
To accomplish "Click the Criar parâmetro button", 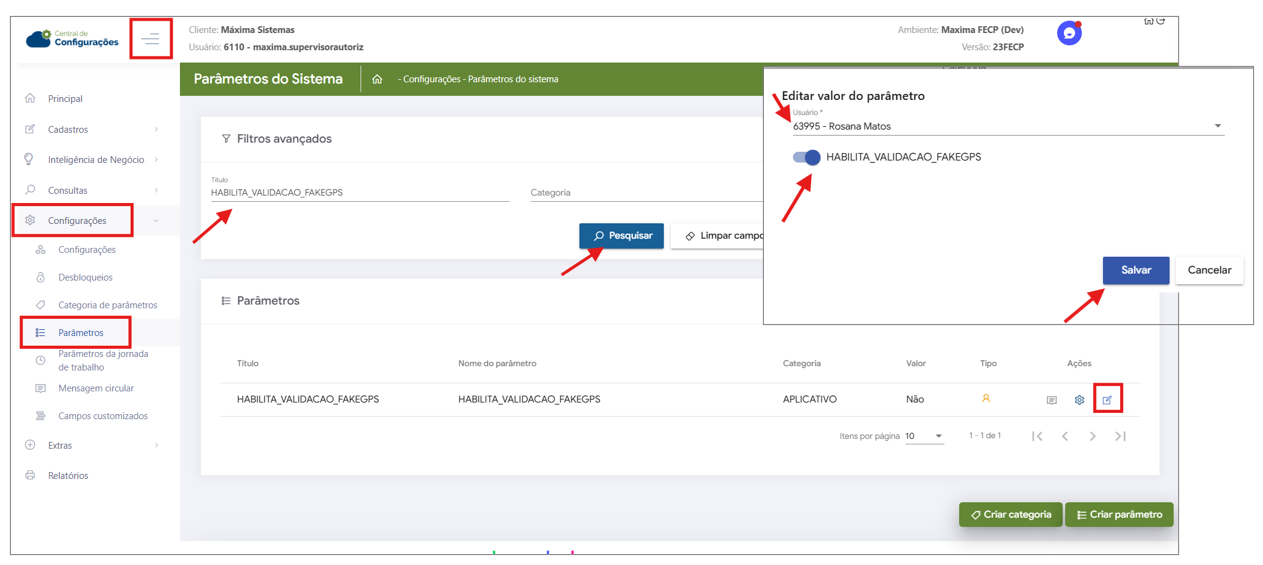I will [x=1118, y=515].
